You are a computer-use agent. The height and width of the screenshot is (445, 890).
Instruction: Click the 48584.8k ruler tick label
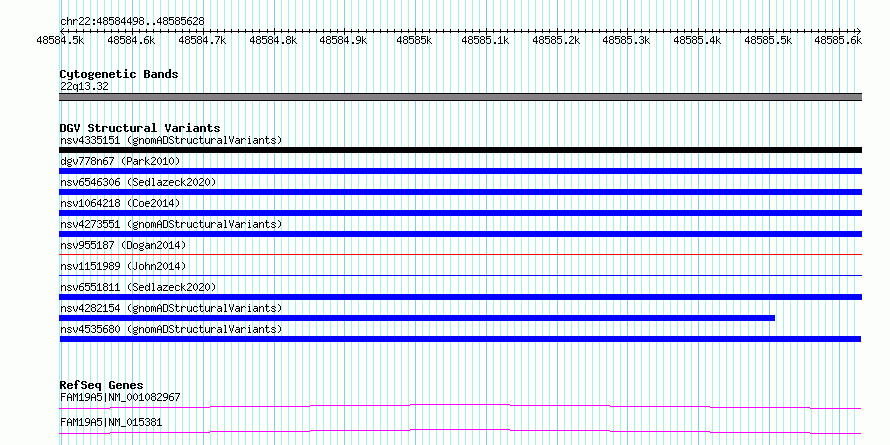tap(273, 40)
